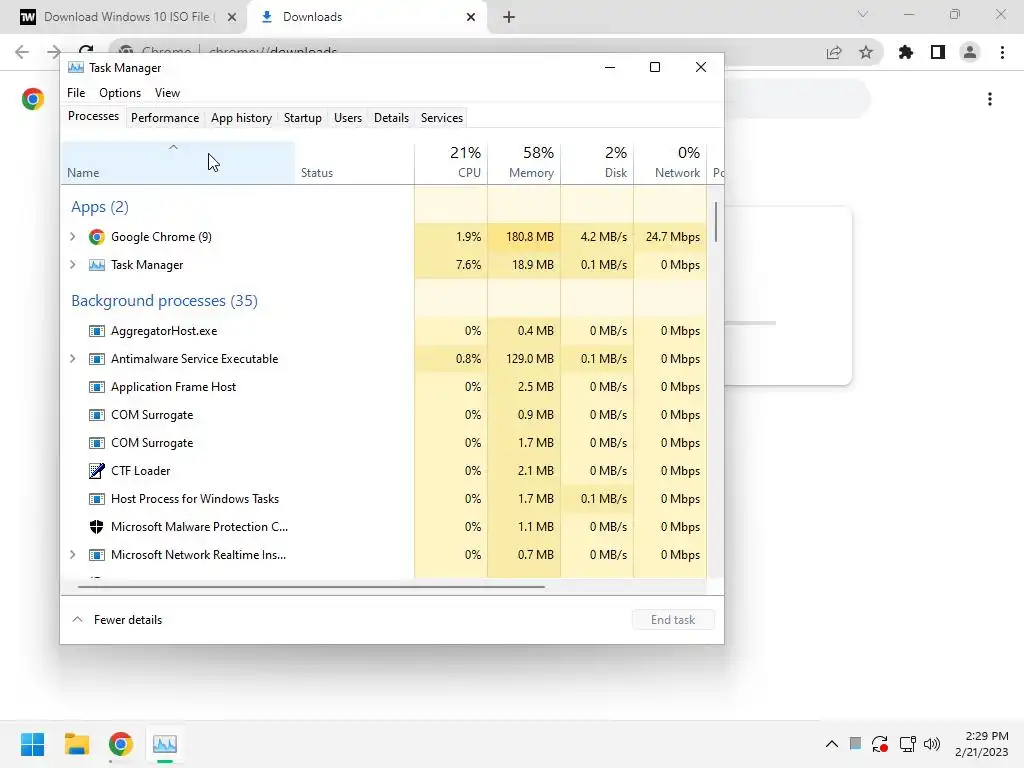Switch to the Performance tab

coord(165,118)
